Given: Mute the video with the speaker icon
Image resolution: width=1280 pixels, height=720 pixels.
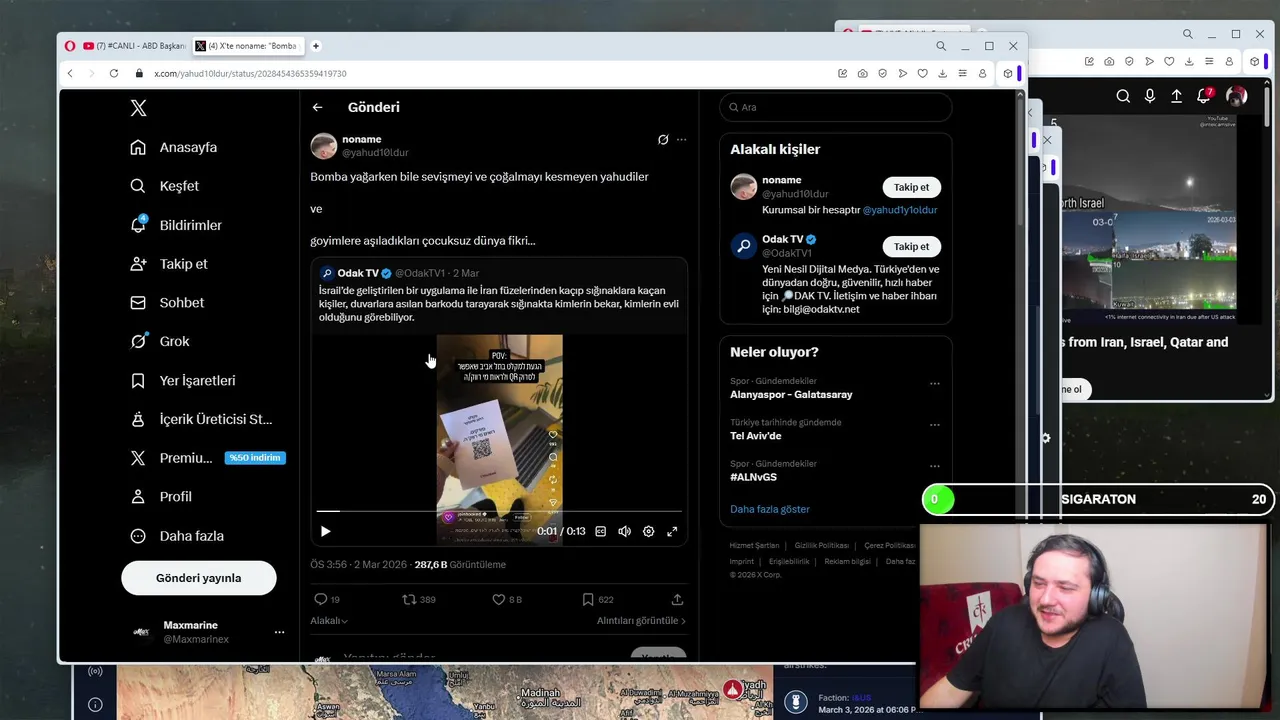Looking at the screenshot, I should (624, 531).
